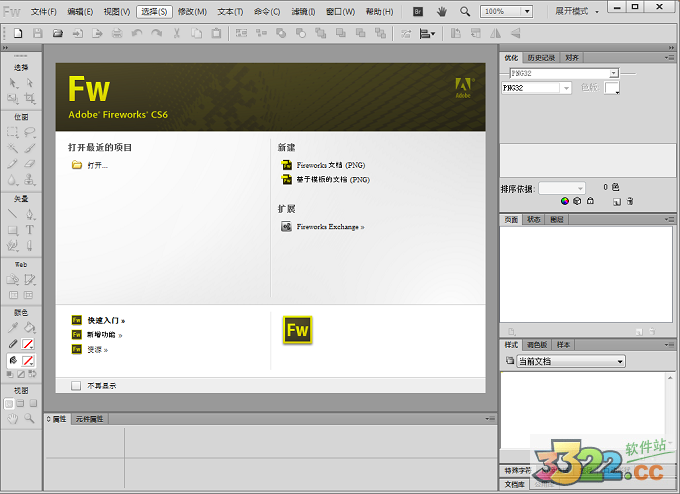Open the 快速入门 link

pyautogui.click(x=106, y=321)
